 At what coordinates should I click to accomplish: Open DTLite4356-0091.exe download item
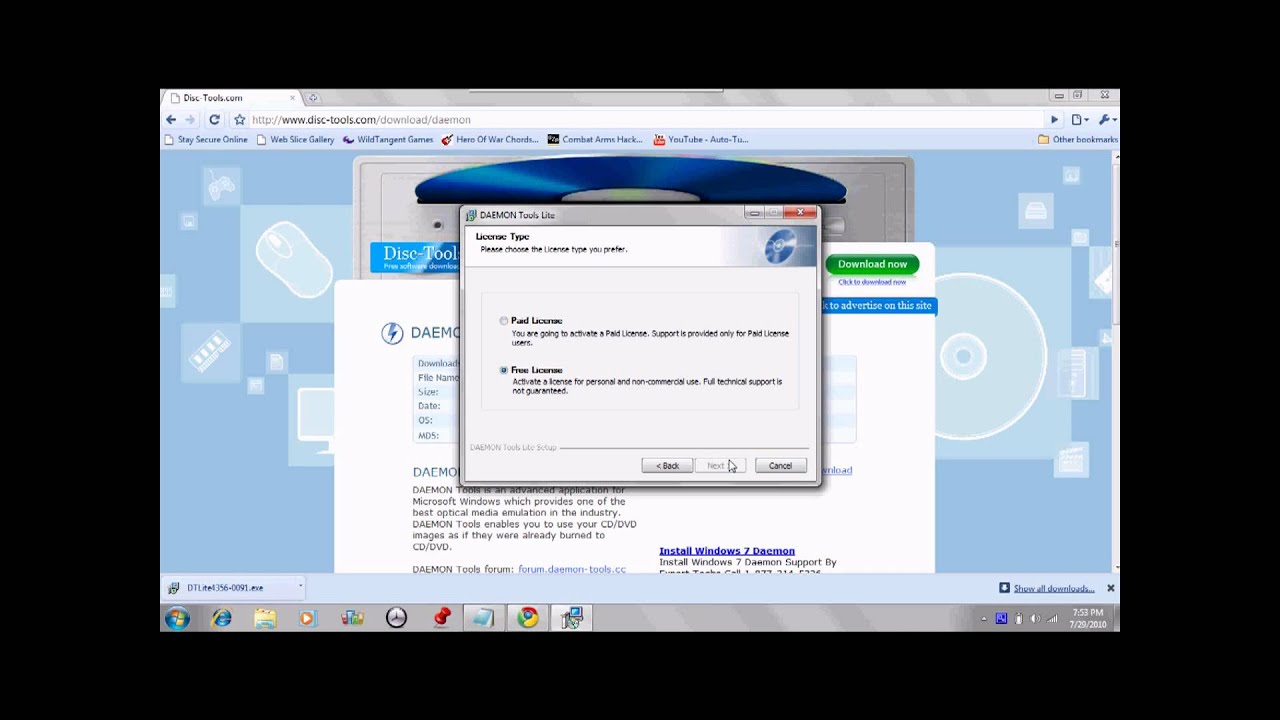click(x=225, y=588)
